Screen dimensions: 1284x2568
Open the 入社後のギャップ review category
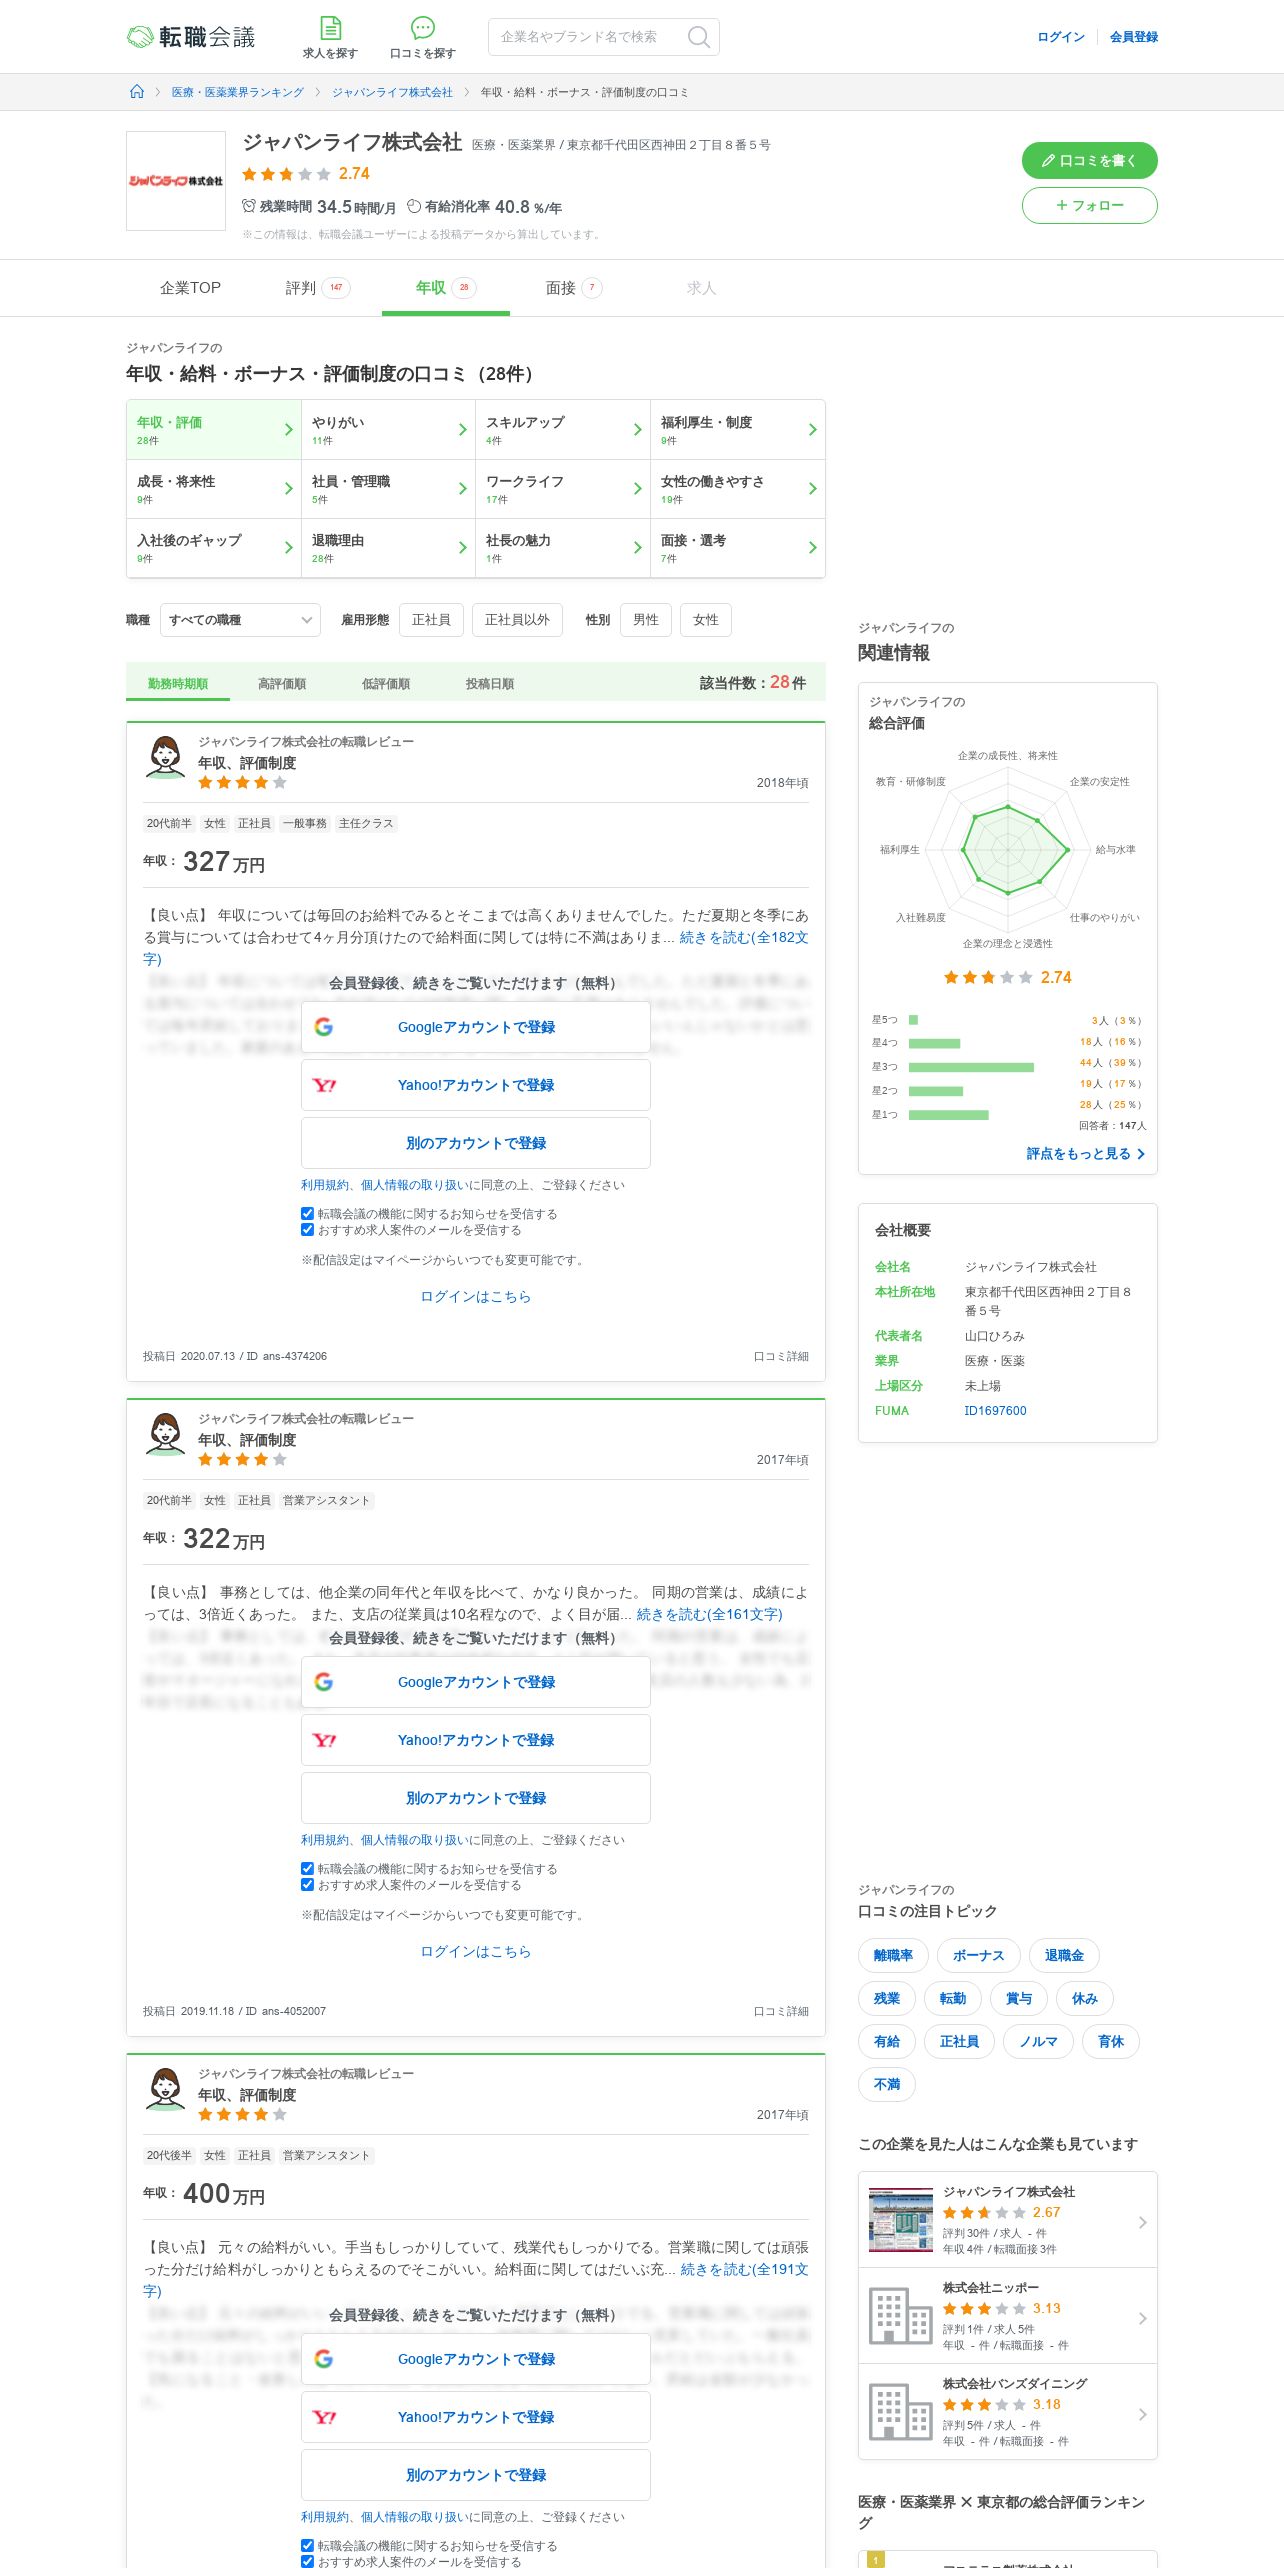tap(214, 548)
